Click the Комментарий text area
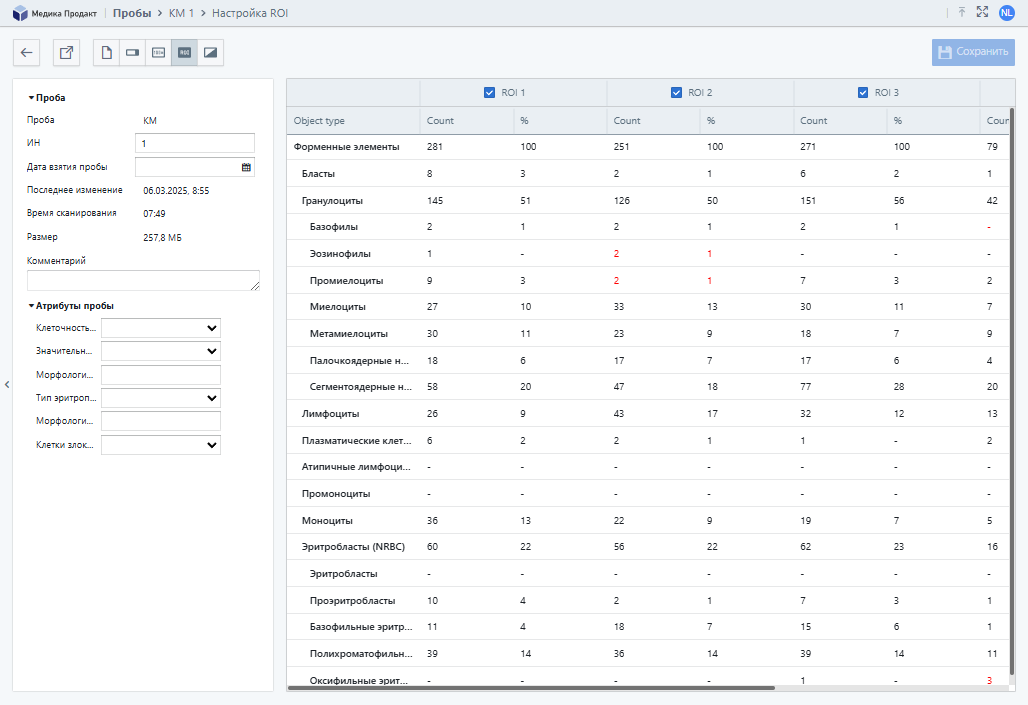The width and height of the screenshot is (1028, 705). point(143,281)
